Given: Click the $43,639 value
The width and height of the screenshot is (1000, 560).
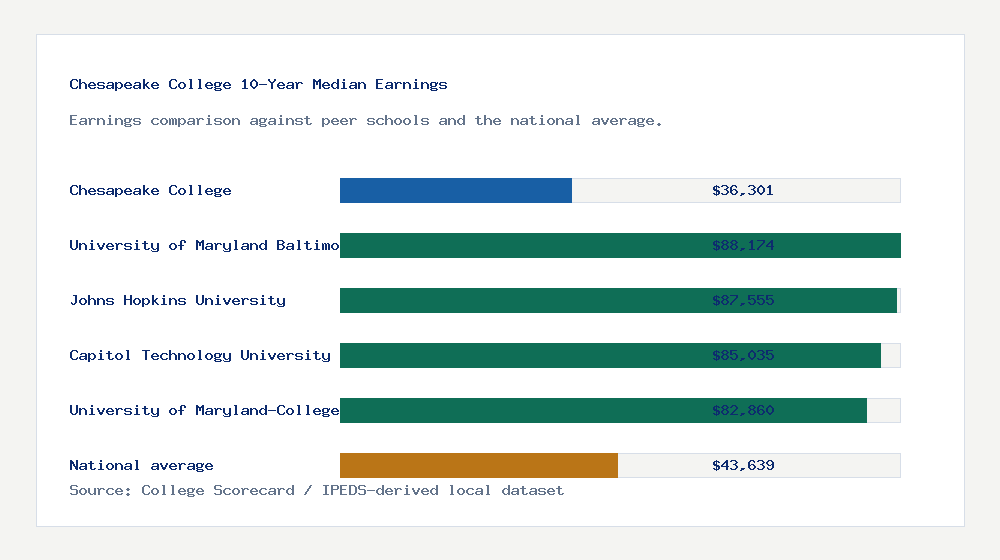Looking at the screenshot, I should click(x=743, y=466).
